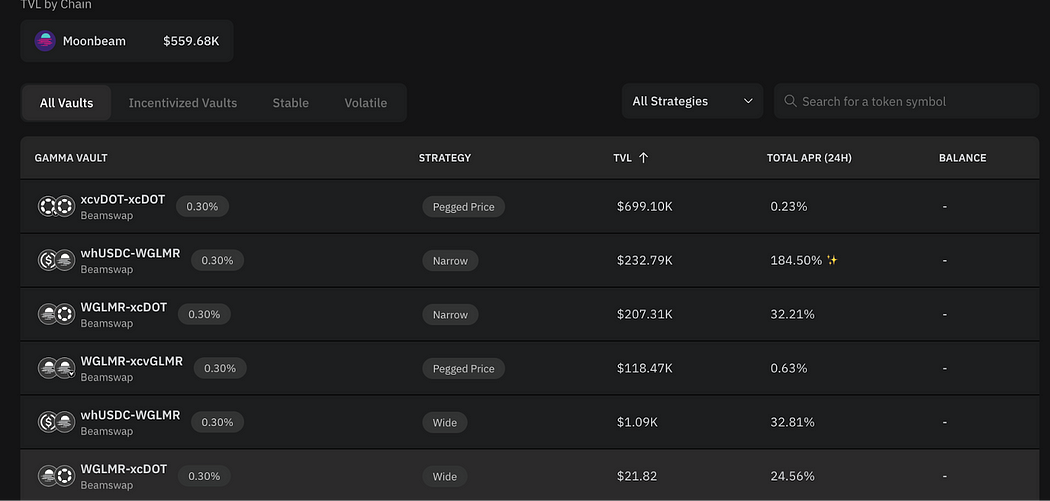Click the Moonbeam chain logo icon
This screenshot has height=501, width=1050.
point(45,41)
